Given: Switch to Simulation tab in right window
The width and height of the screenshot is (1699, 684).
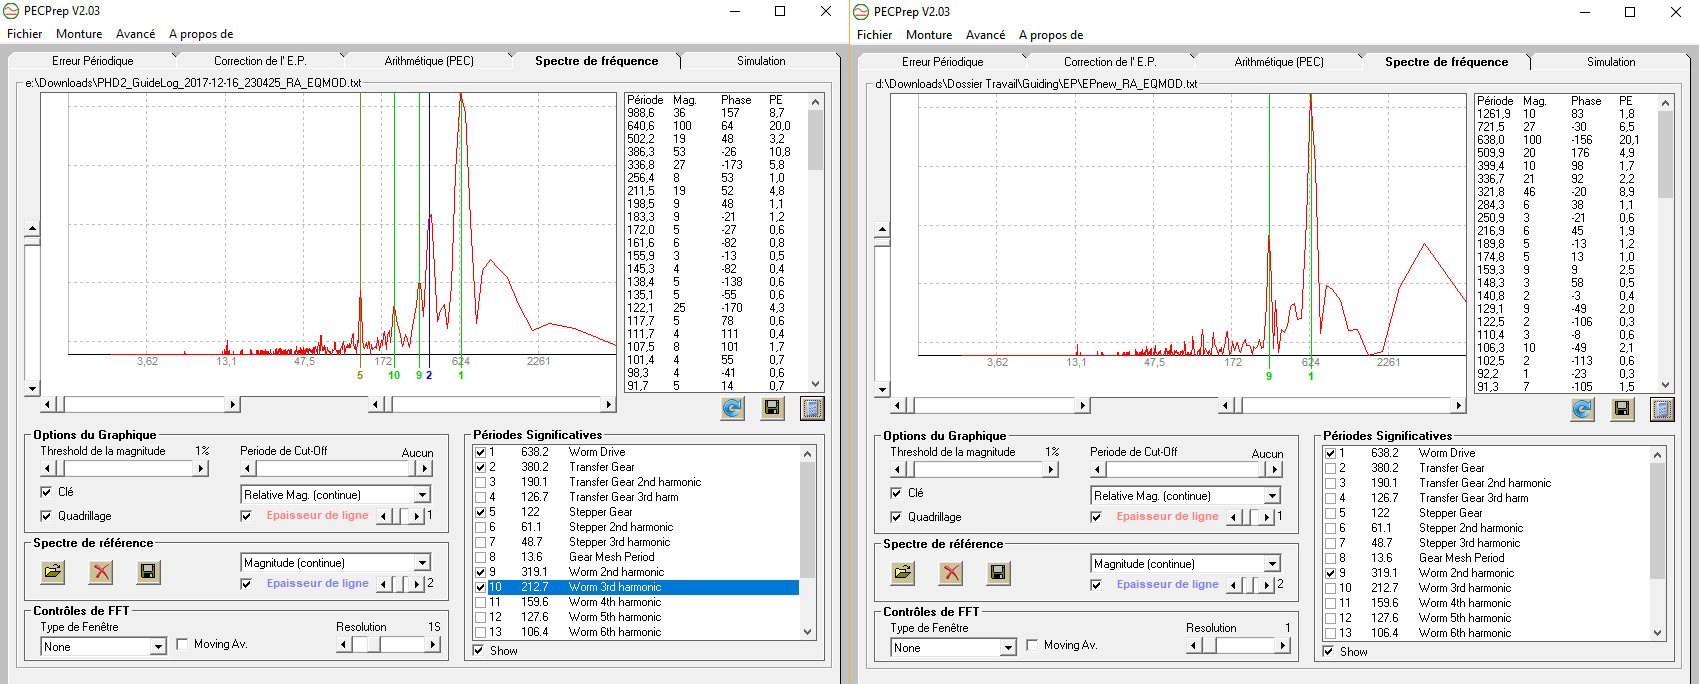Looking at the screenshot, I should (x=1611, y=62).
